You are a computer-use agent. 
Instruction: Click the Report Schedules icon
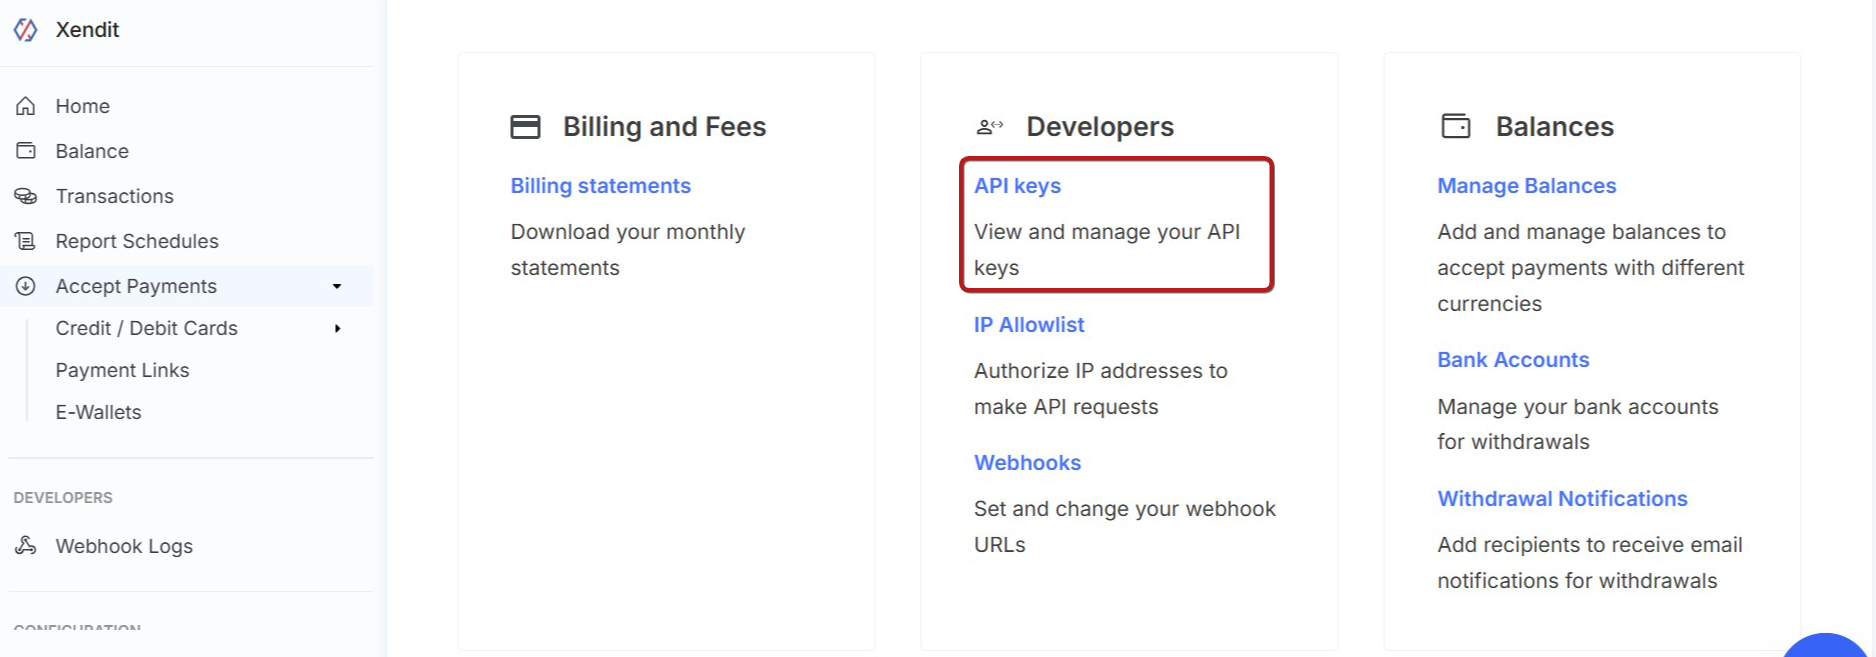(x=26, y=241)
